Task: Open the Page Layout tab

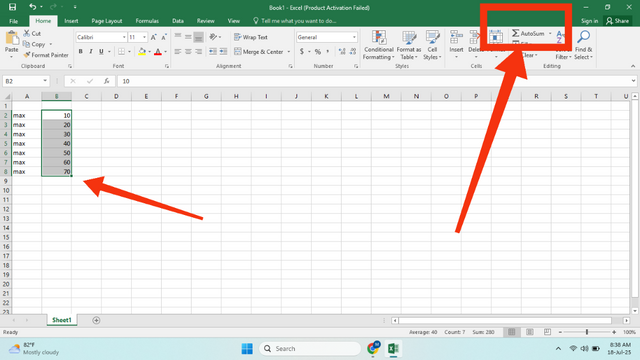Action: coord(107,21)
